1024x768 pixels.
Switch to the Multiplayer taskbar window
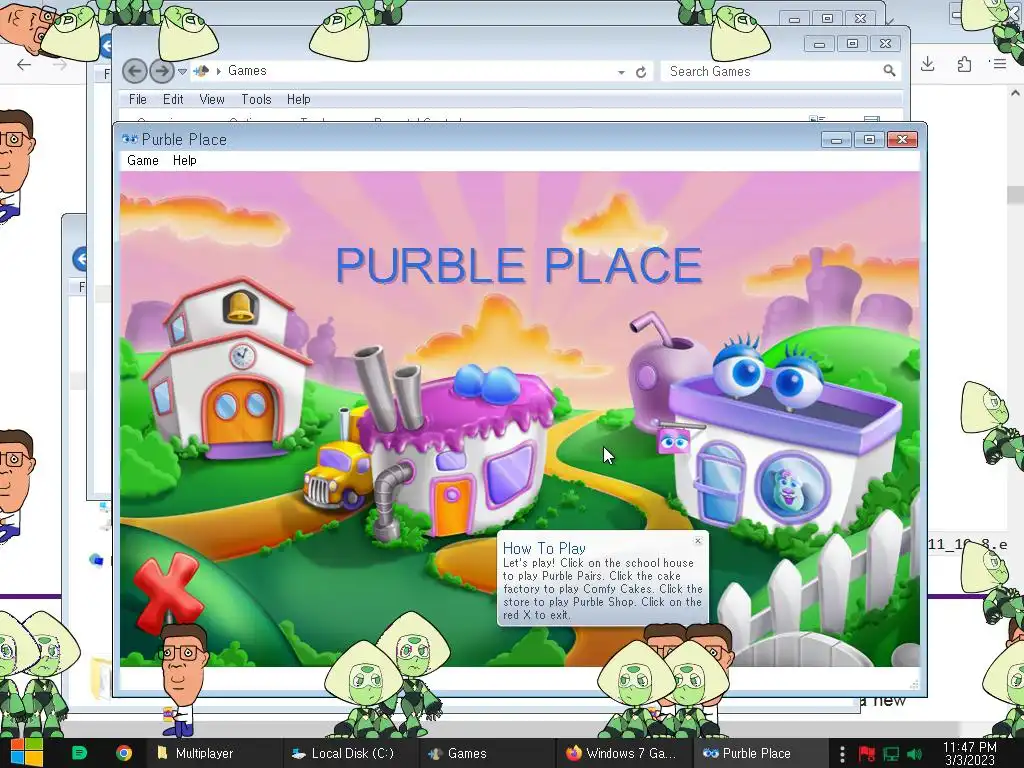click(x=214, y=753)
